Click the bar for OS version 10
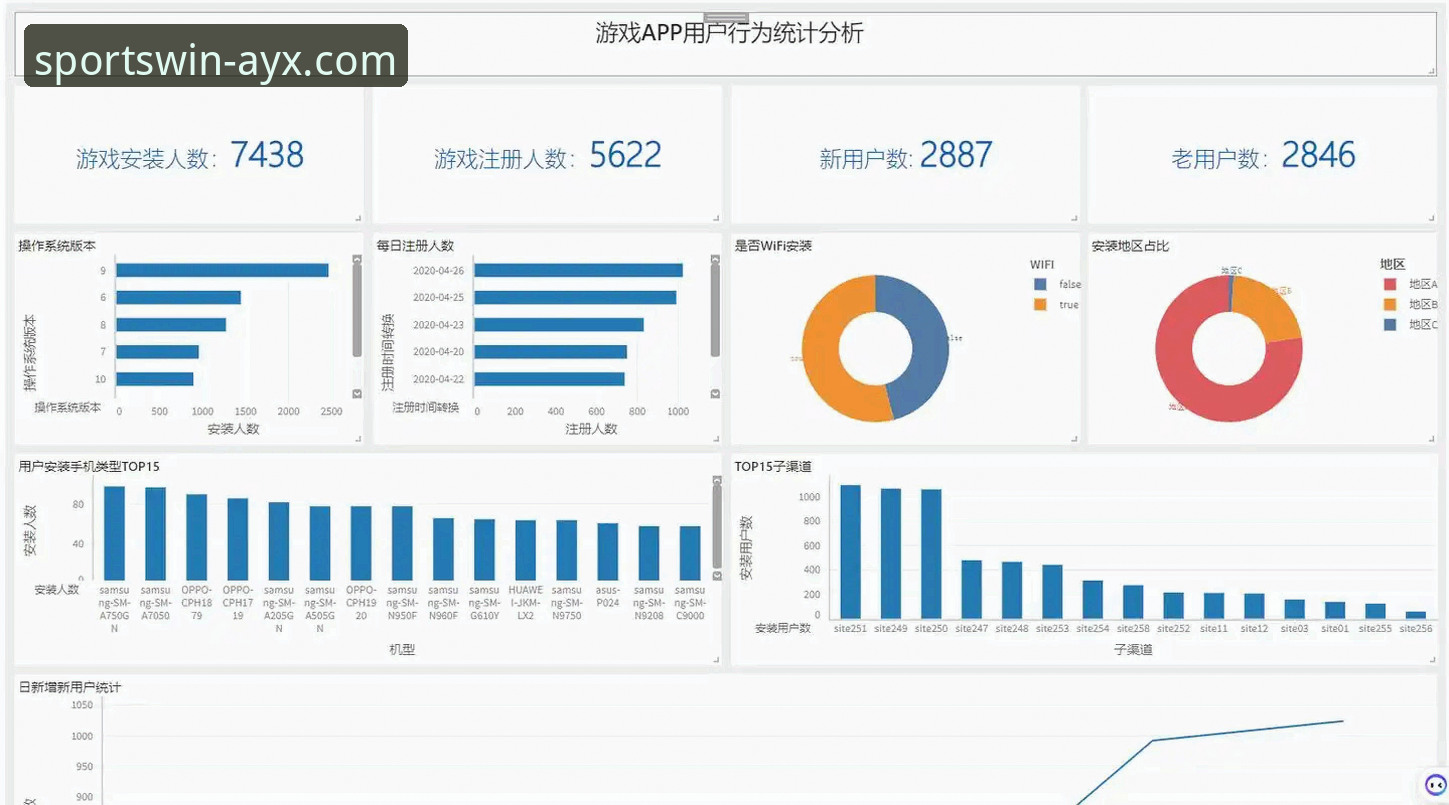1449x805 pixels. point(155,379)
